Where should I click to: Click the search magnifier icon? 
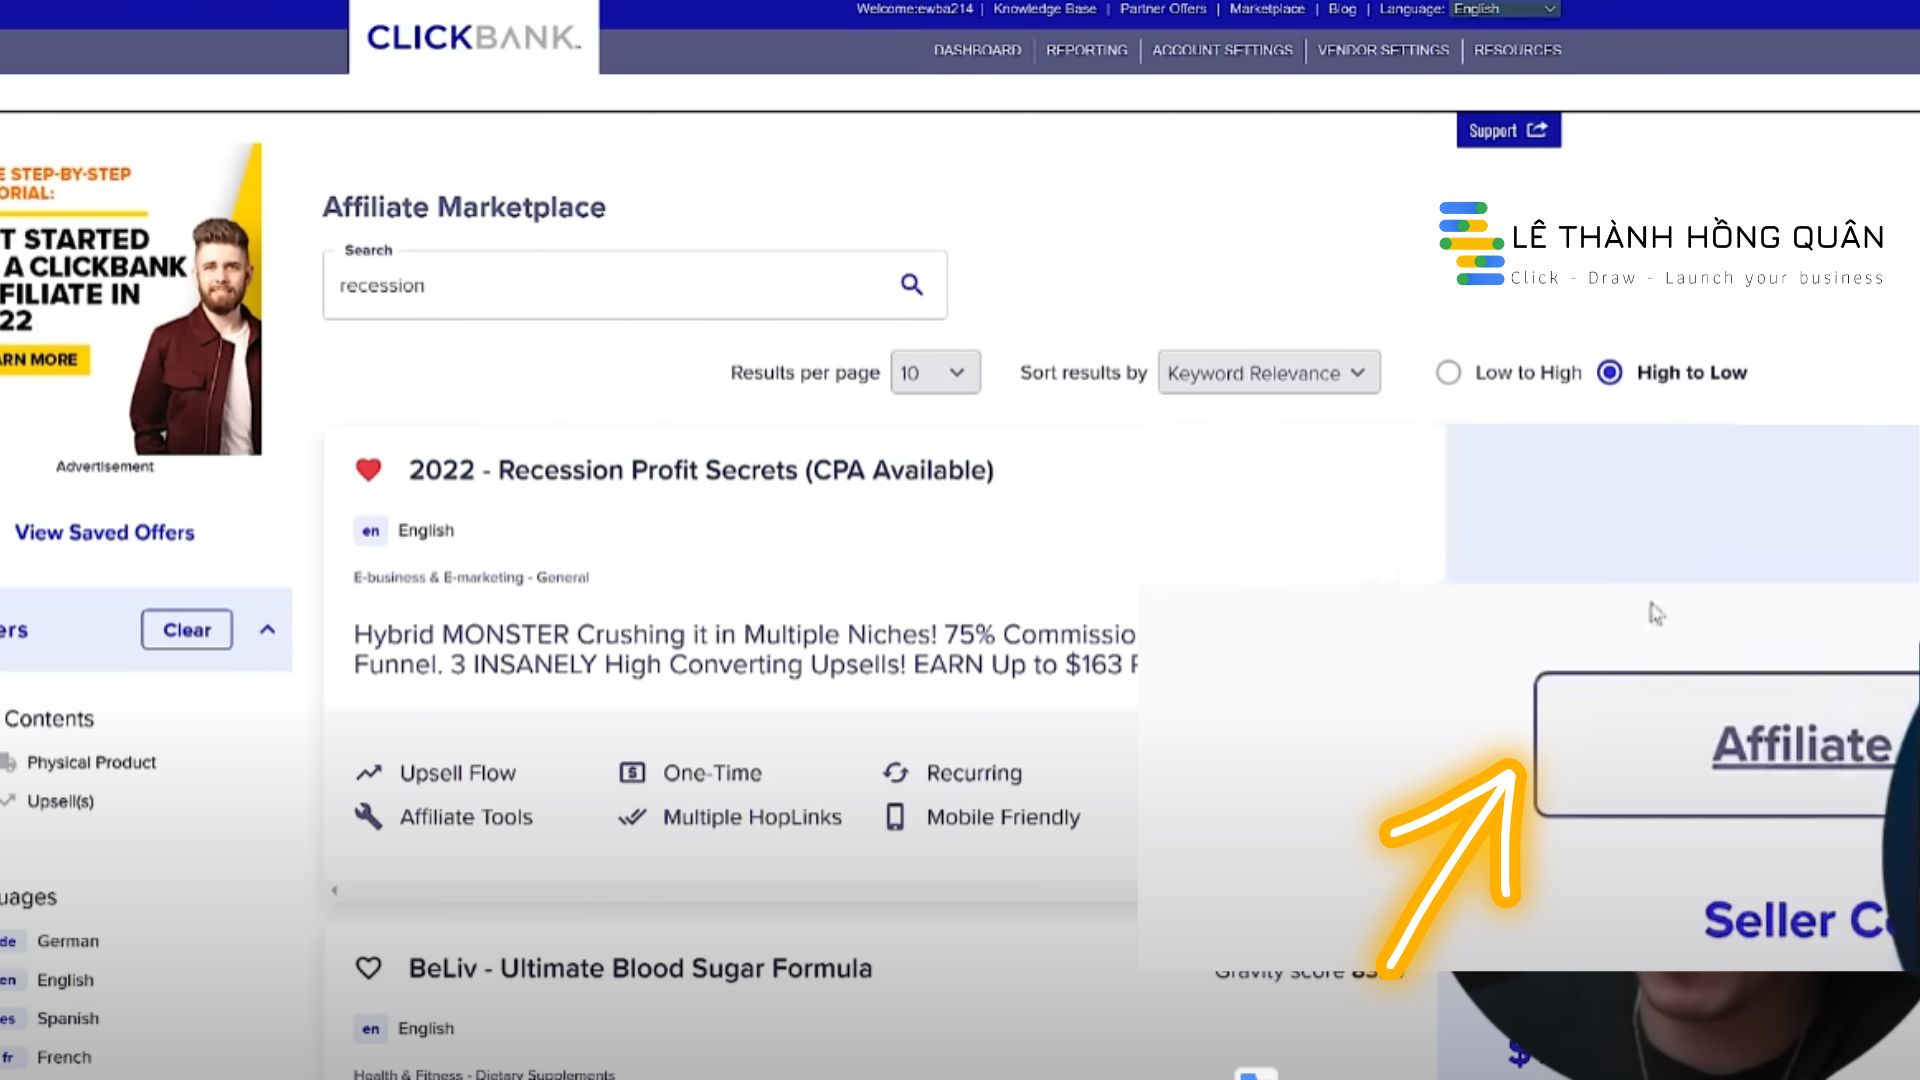[911, 285]
